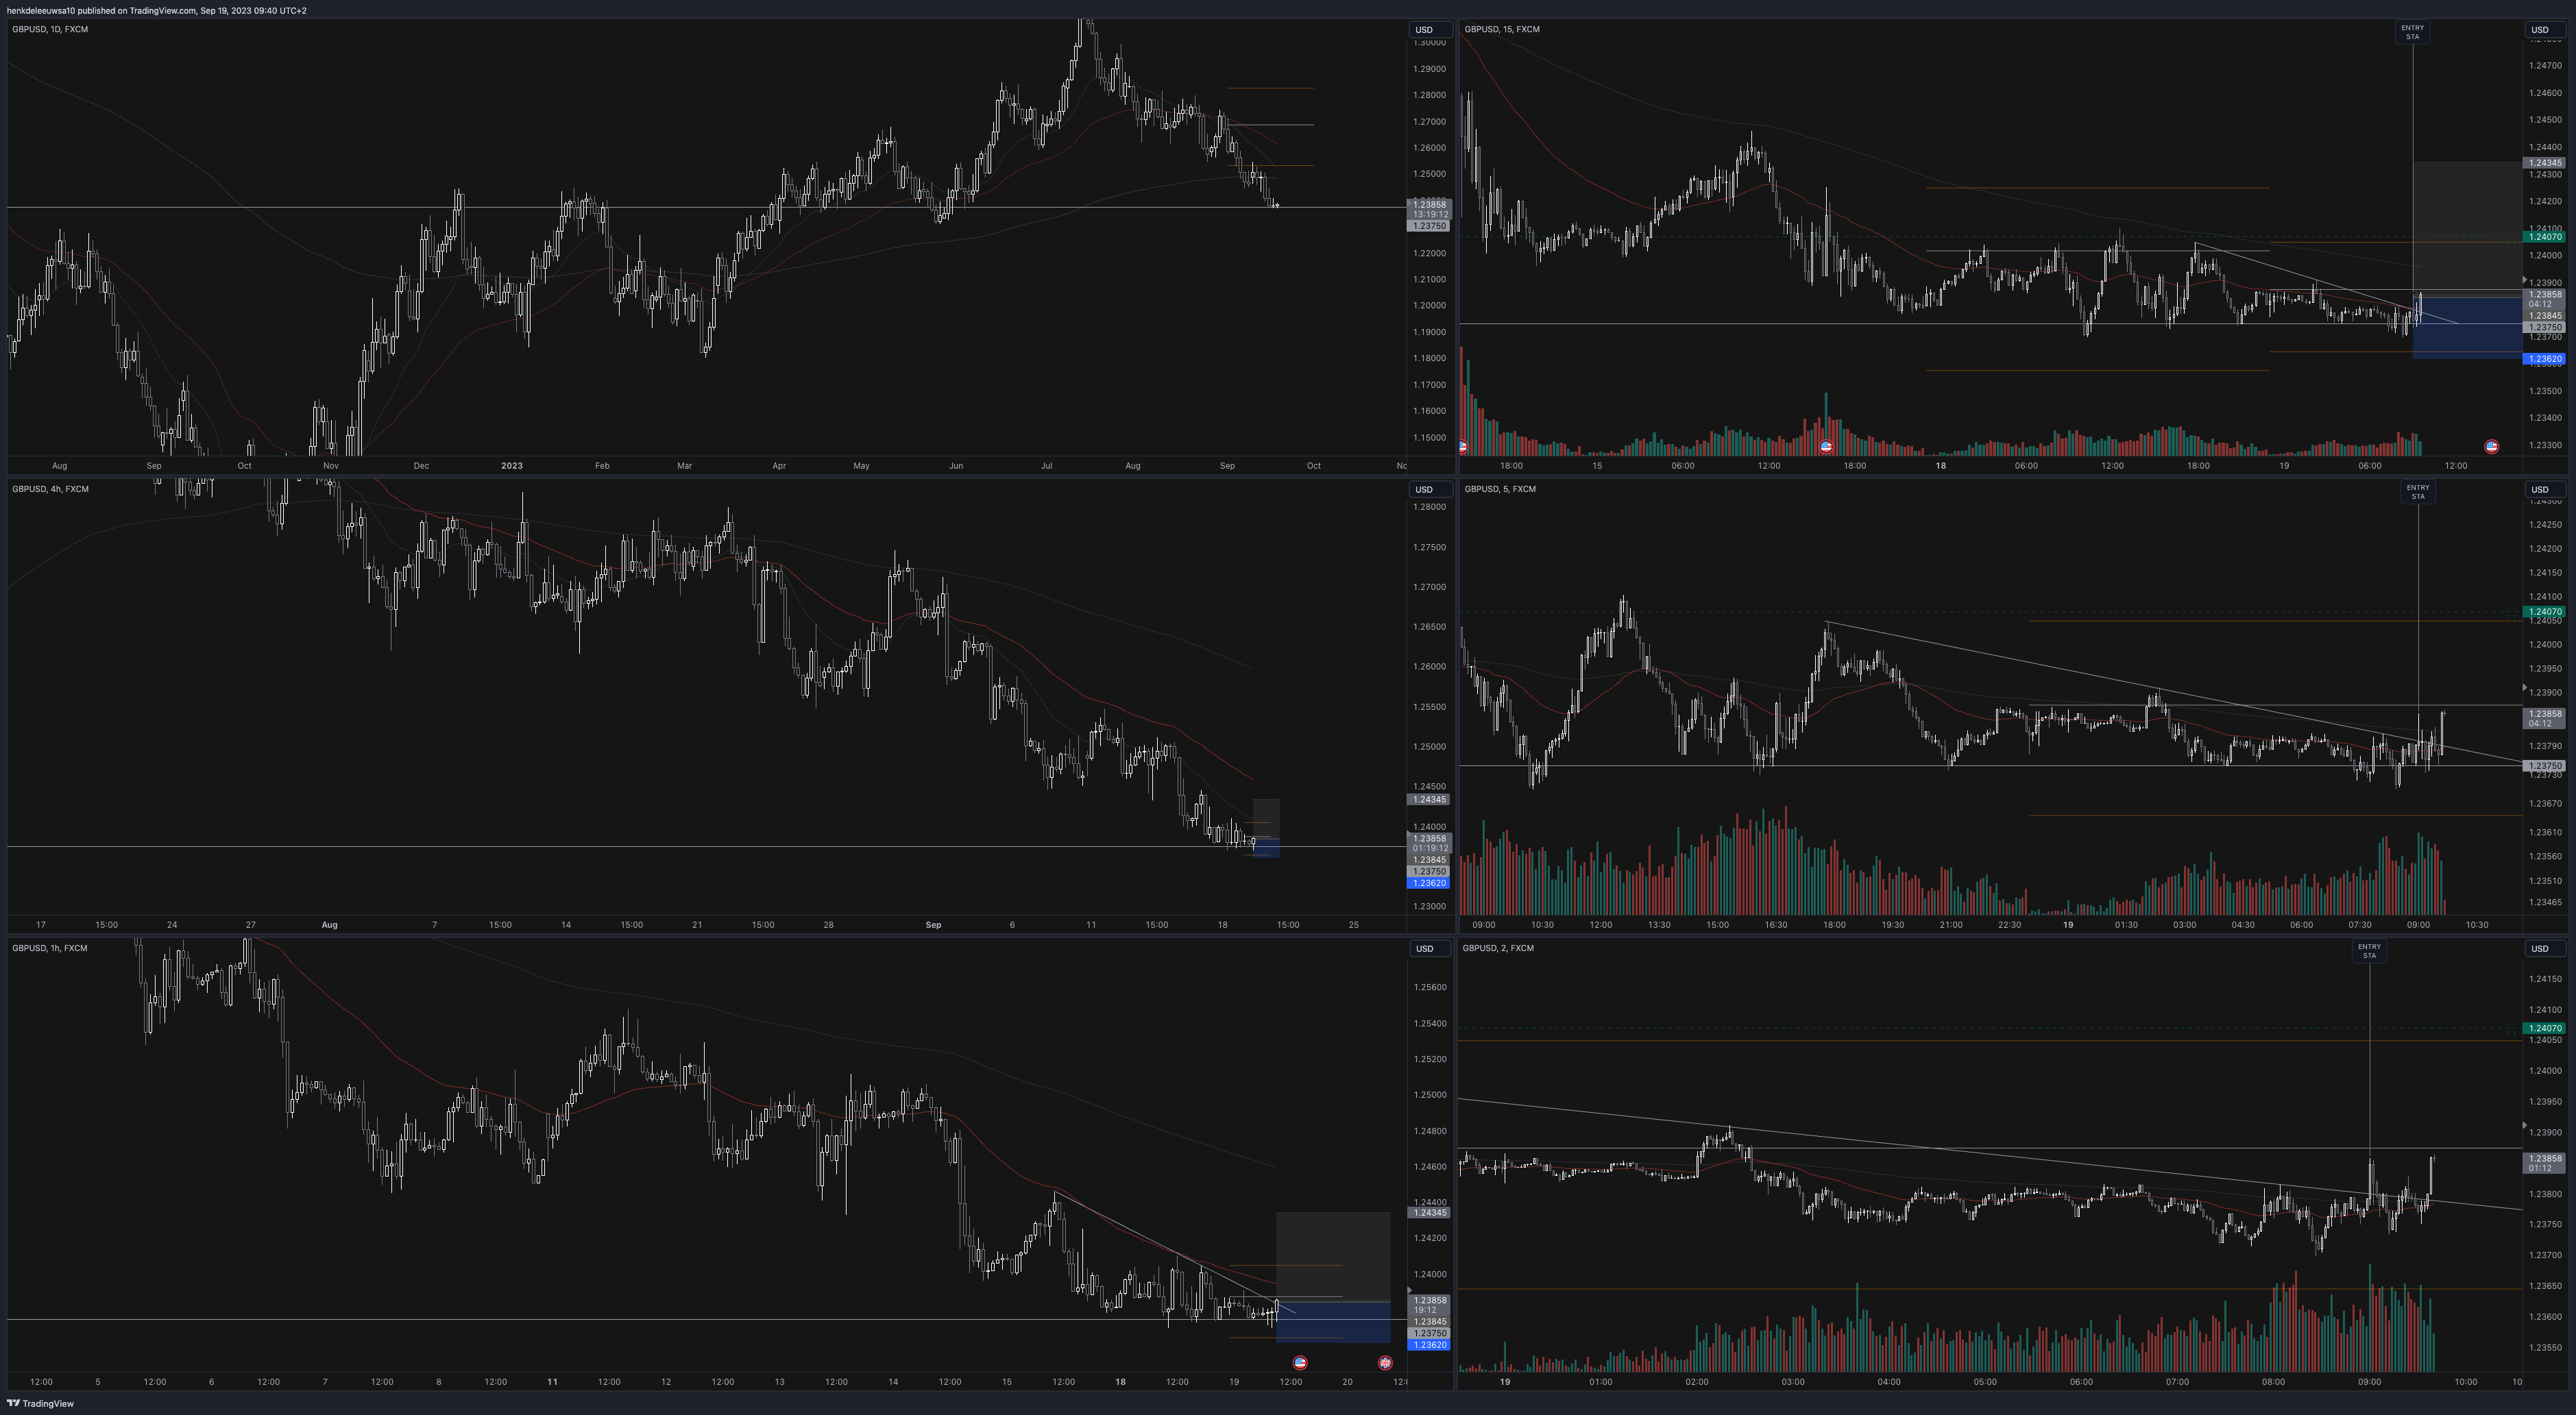Image resolution: width=2576 pixels, height=1415 pixels.
Task: Click the 1.23845 price label on 15-minute chart
Action: [x=2544, y=316]
